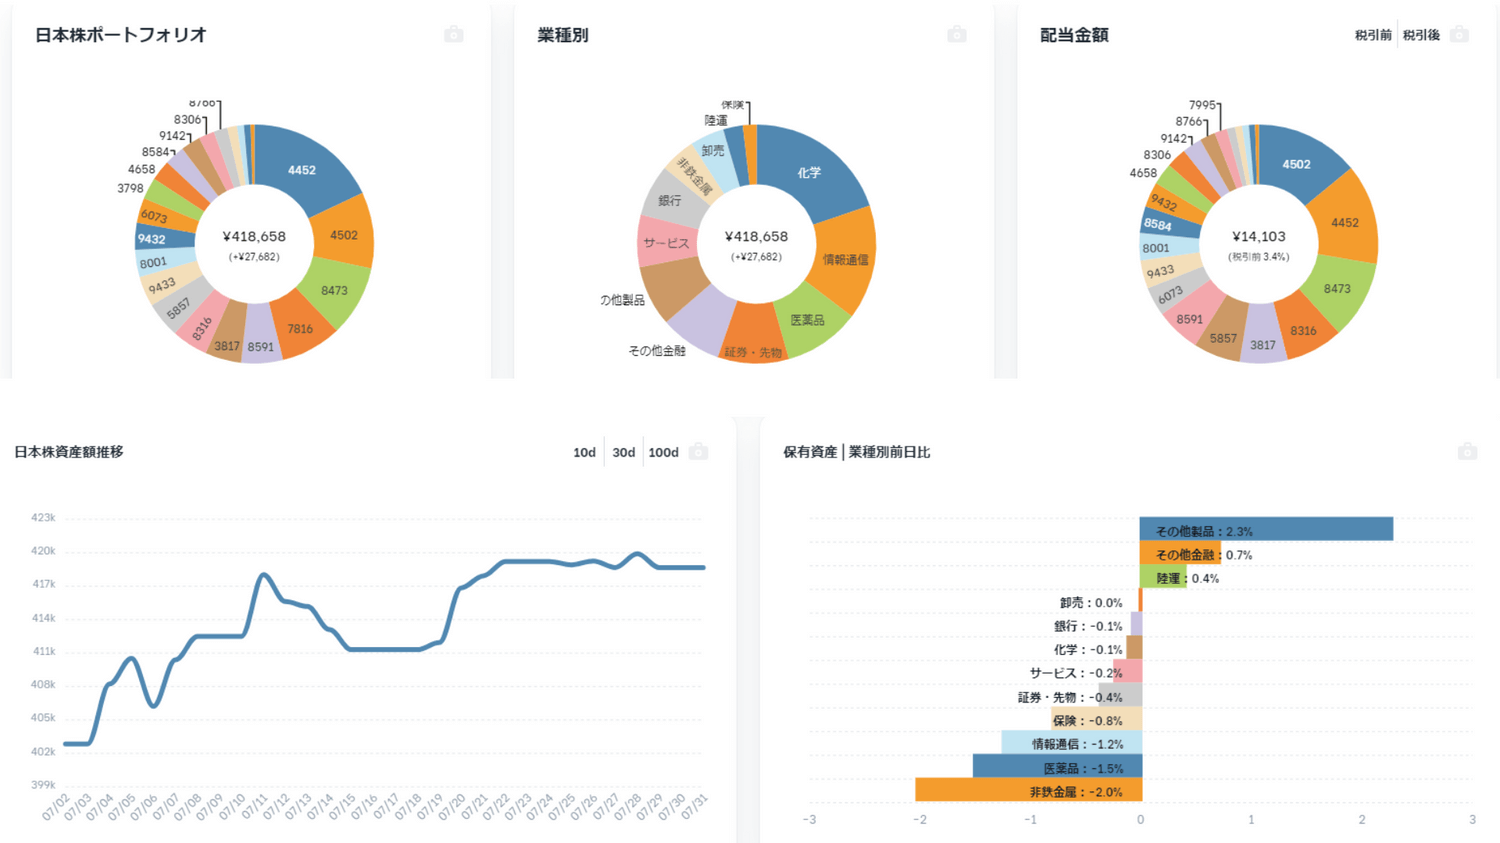
Task: Click the 医薬品 segment in the industry donut
Action: coord(807,320)
